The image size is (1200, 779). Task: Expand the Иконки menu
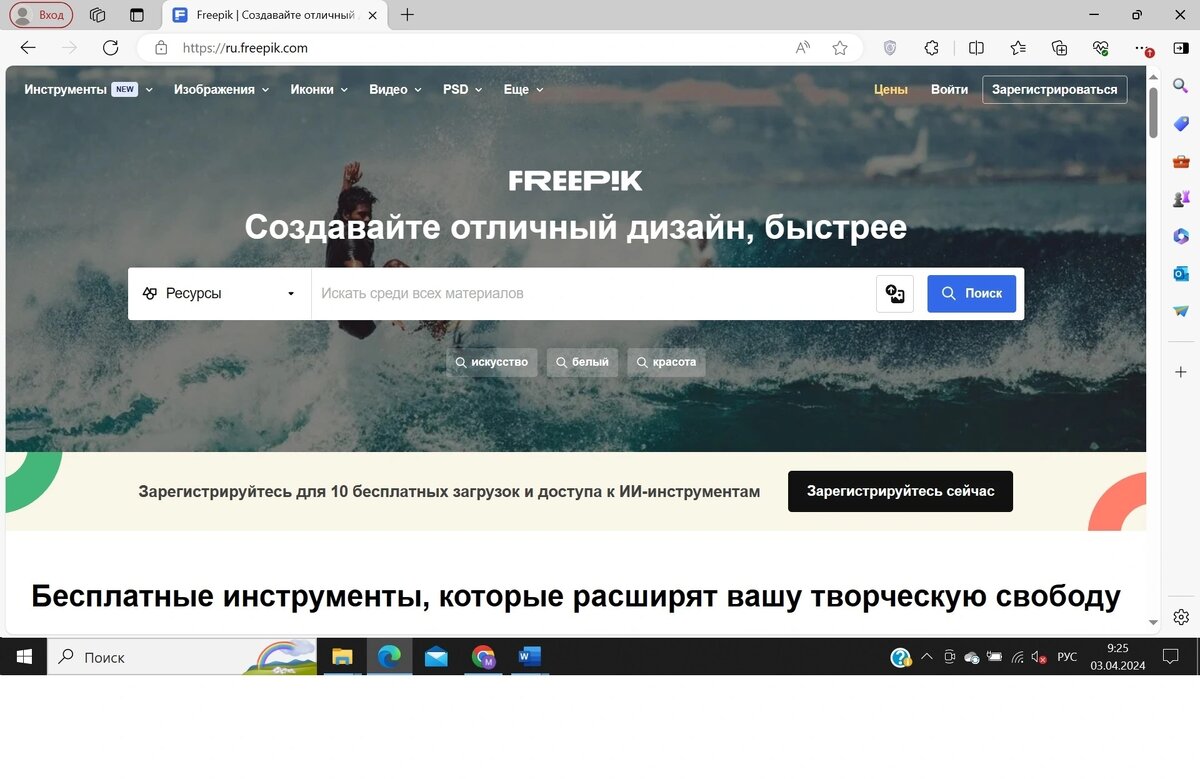[x=319, y=89]
